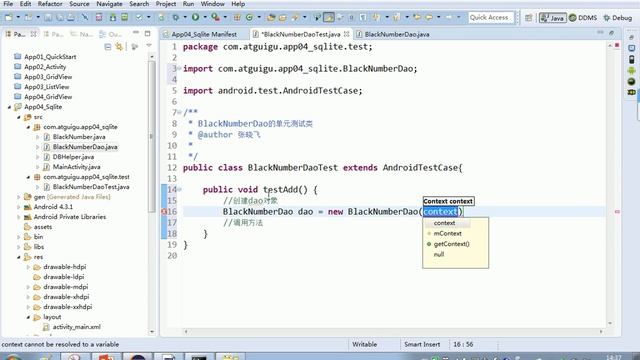Toggle Mark Occurrences in toolbar
The width and height of the screenshot is (640, 360).
point(329,18)
